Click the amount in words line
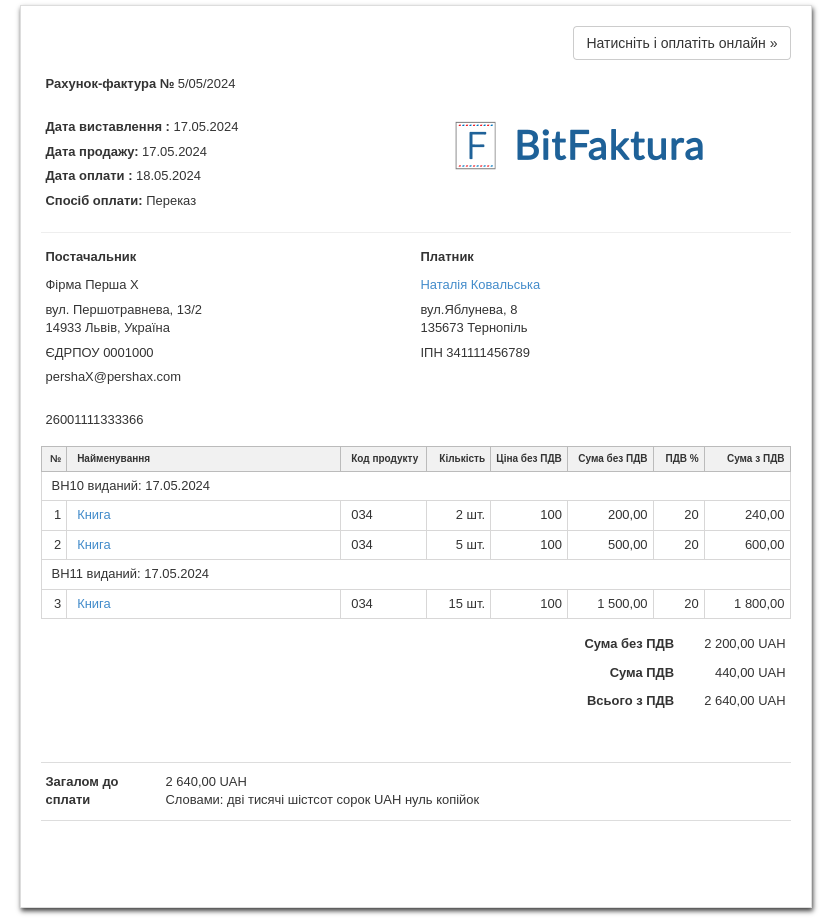Viewport: 826px width, 919px height. (x=322, y=800)
